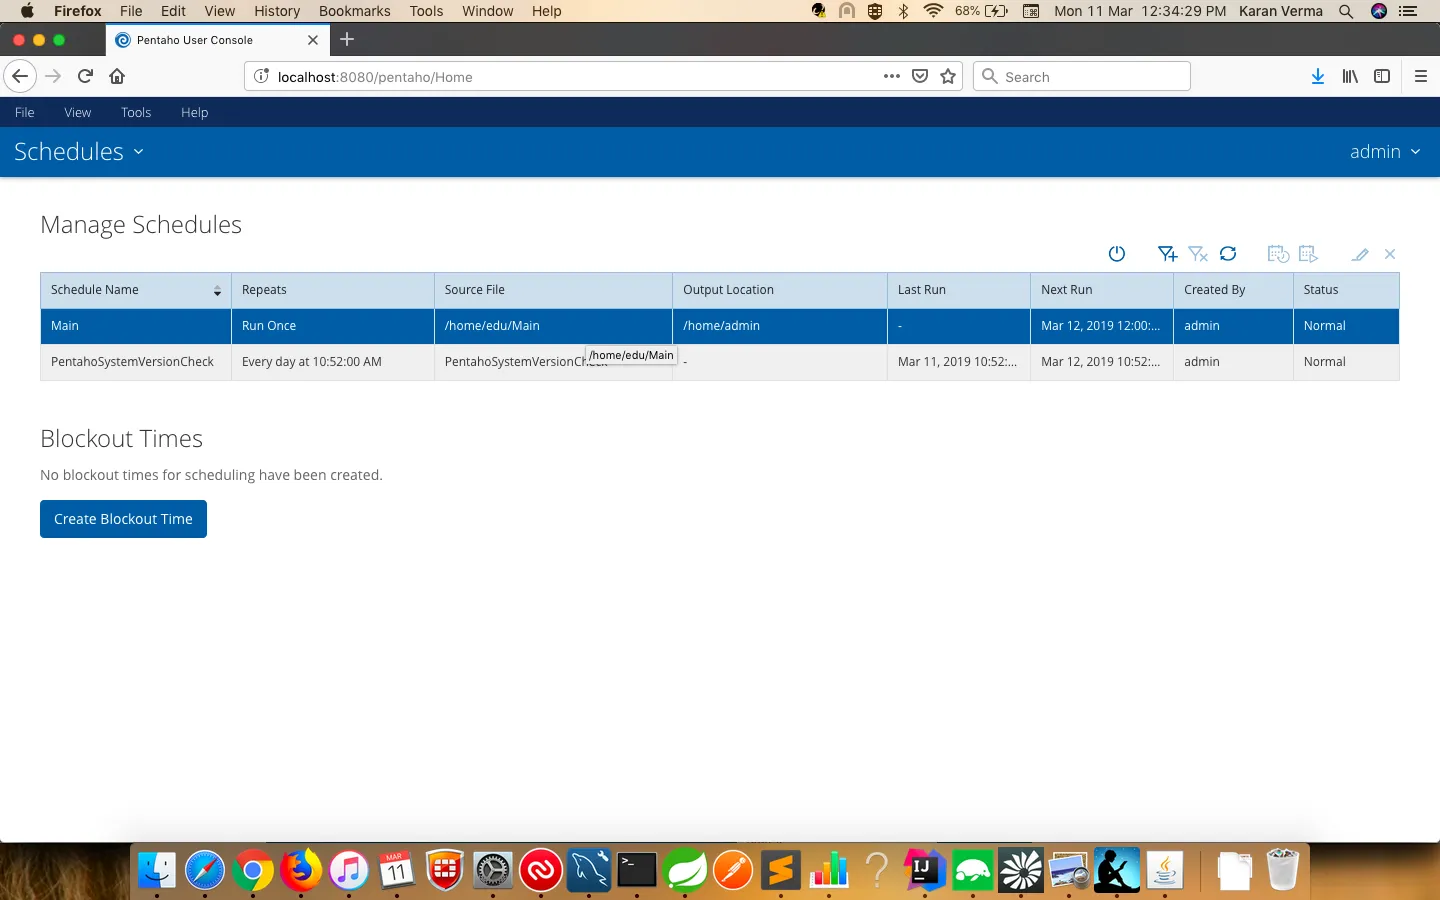Save the page to Pocket
Image resolution: width=1440 pixels, height=900 pixels.
tap(920, 76)
